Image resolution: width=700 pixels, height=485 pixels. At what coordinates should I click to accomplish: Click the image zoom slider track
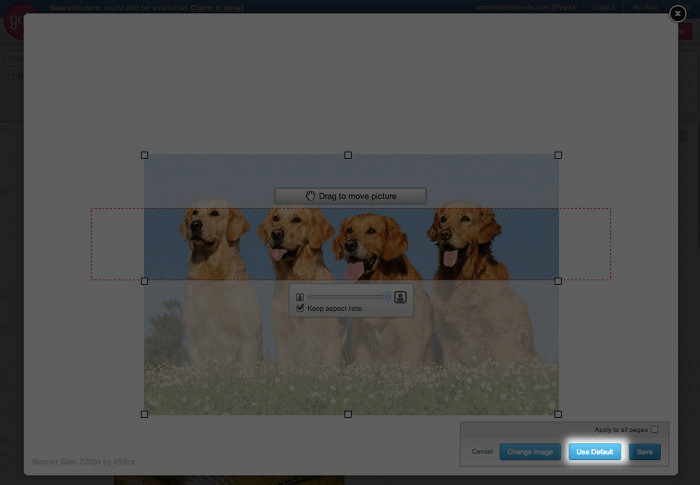point(349,297)
